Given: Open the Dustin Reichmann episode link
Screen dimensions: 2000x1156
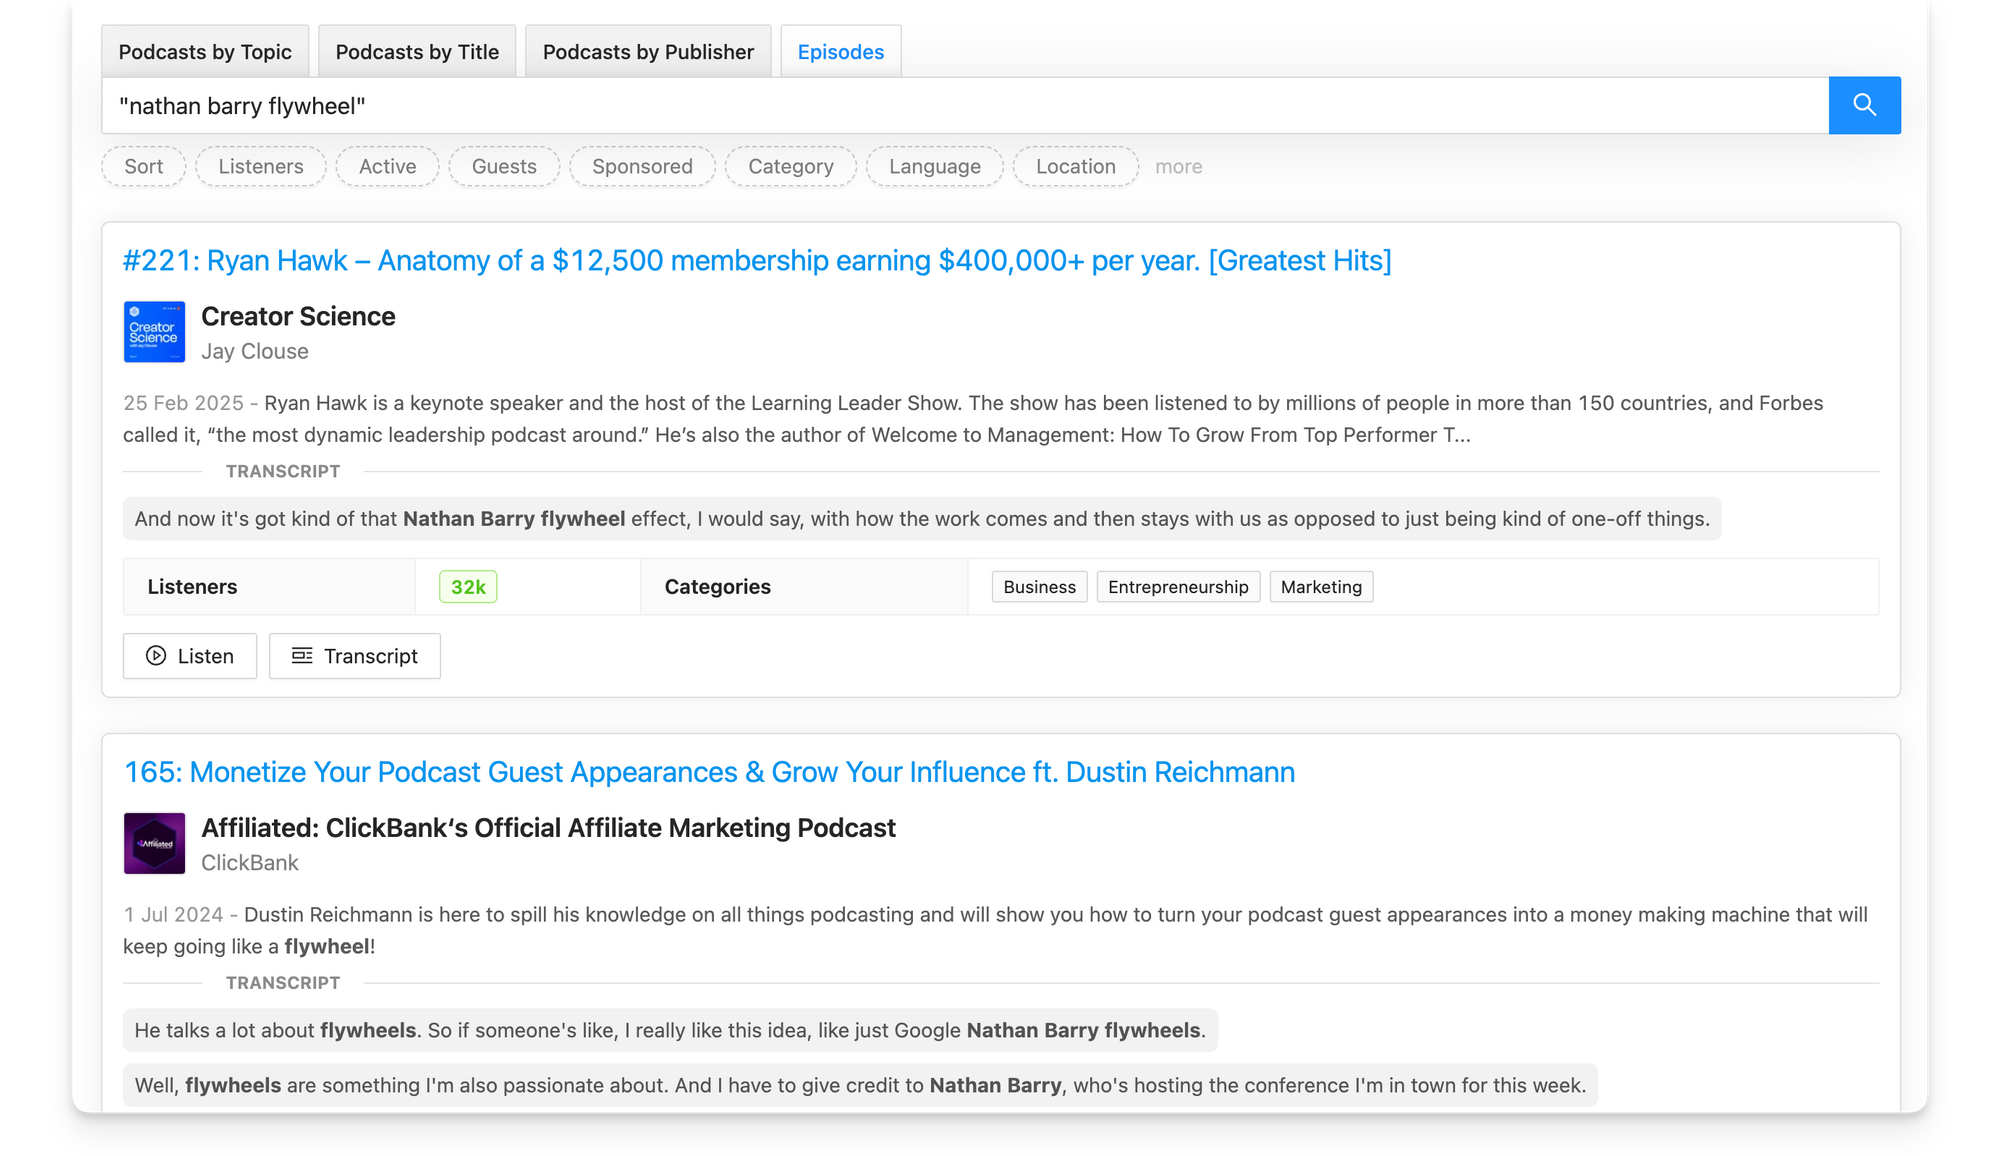Looking at the screenshot, I should pos(708,772).
